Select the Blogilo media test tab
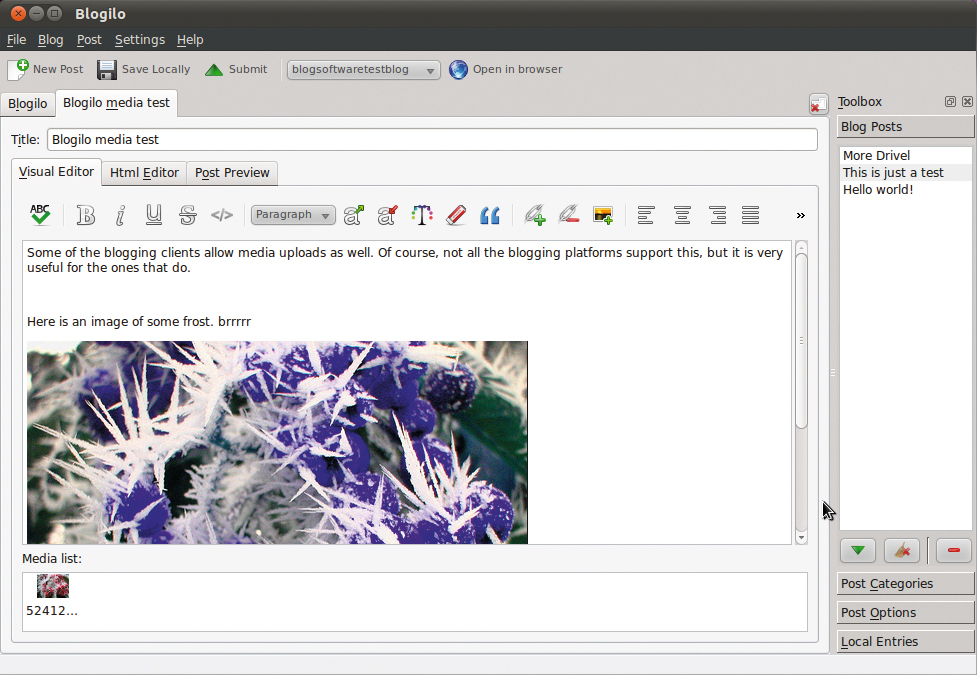The width and height of the screenshot is (977, 675). click(x=117, y=103)
